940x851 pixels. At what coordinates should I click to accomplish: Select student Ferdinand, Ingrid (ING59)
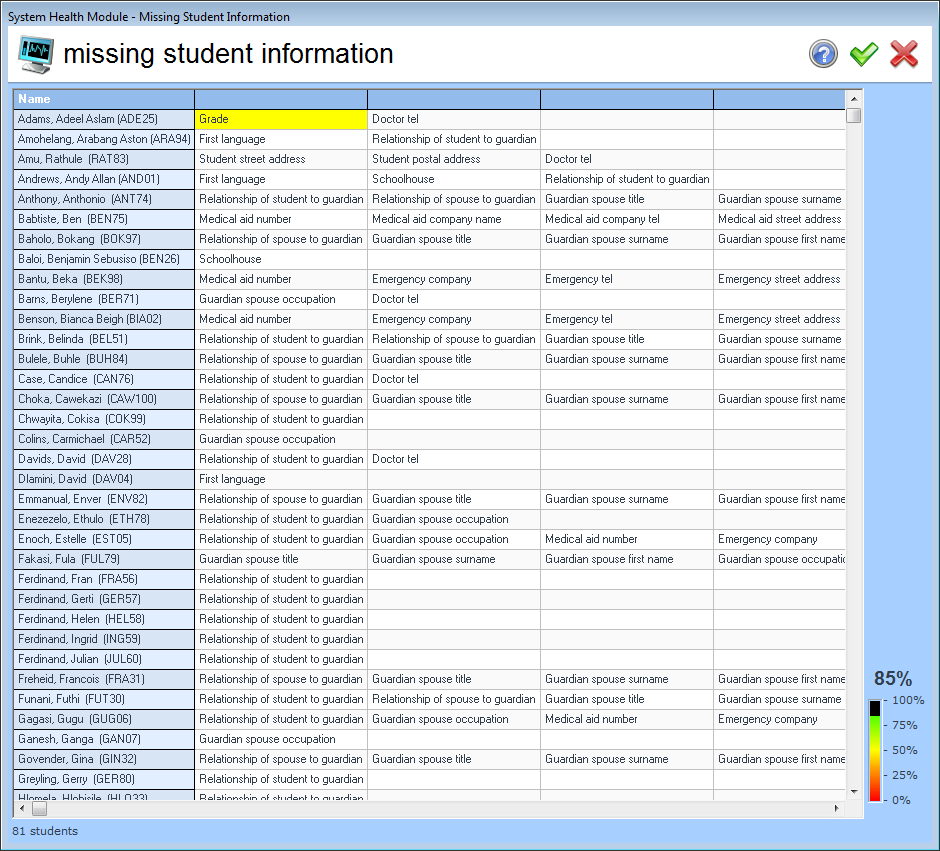[104, 639]
